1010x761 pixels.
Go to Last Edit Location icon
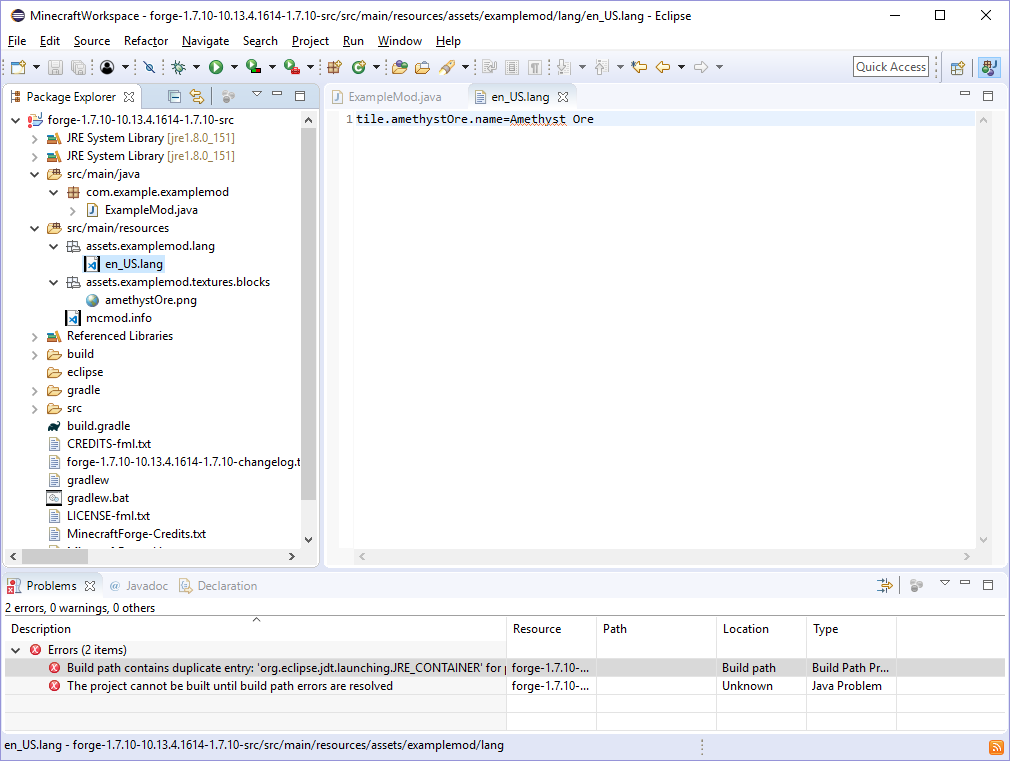(639, 67)
